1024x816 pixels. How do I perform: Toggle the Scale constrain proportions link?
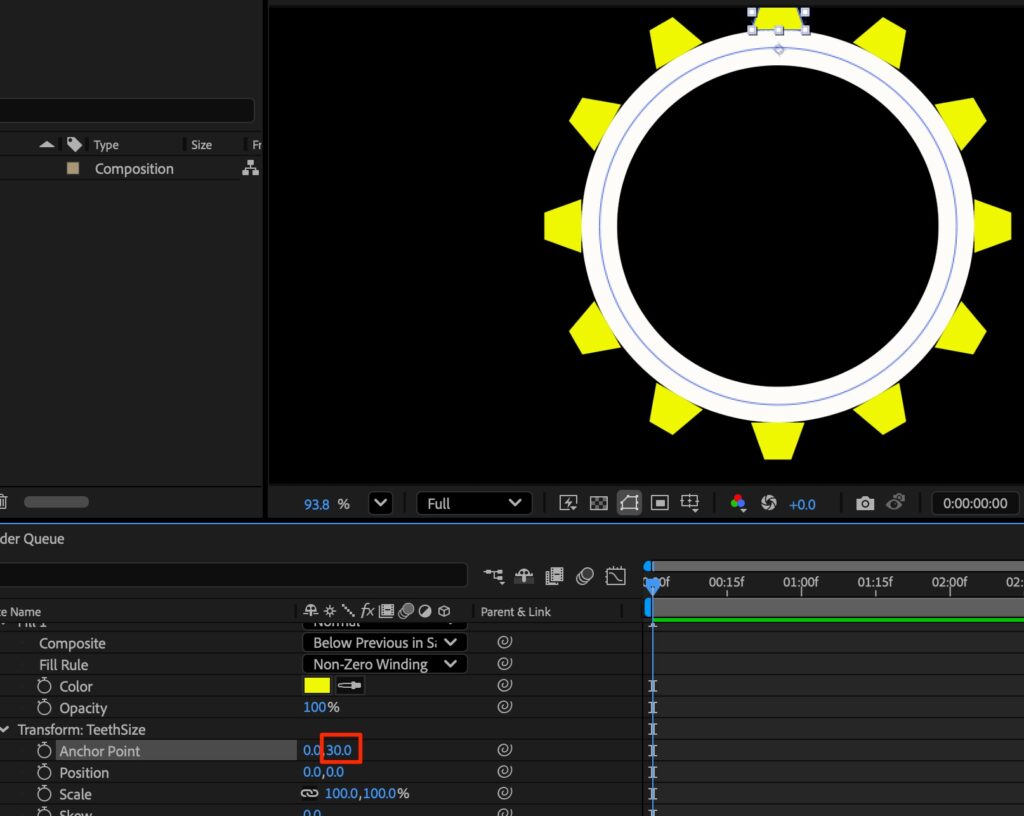tap(310, 794)
